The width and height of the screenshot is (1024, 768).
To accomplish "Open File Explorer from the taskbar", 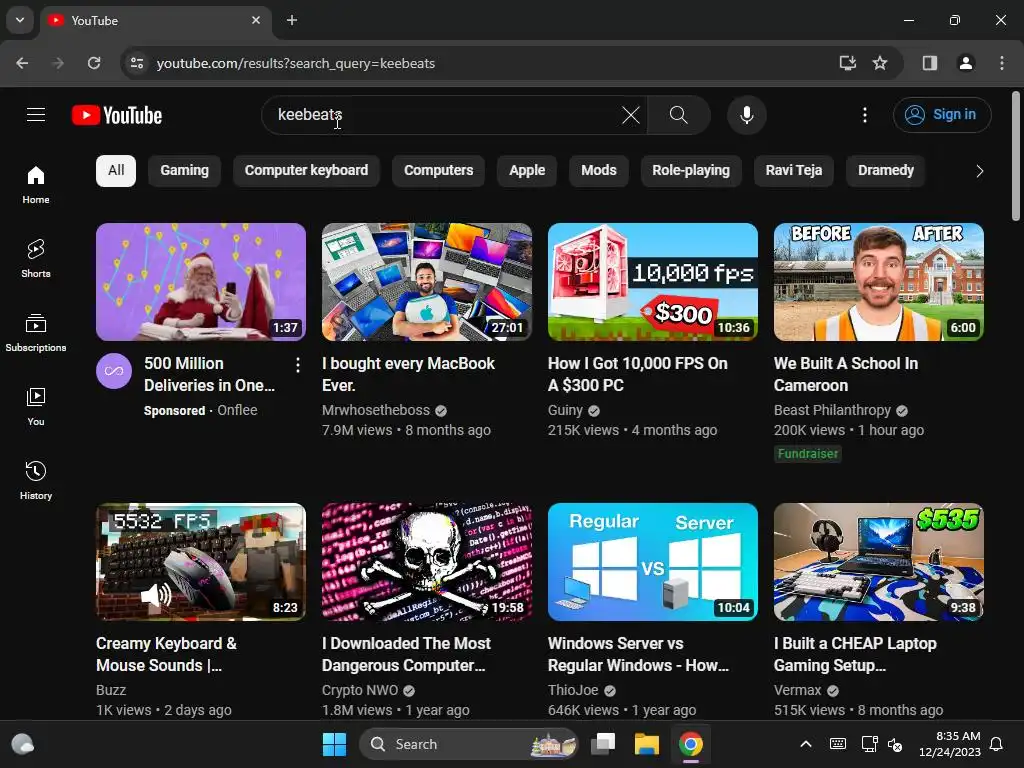I will [647, 744].
